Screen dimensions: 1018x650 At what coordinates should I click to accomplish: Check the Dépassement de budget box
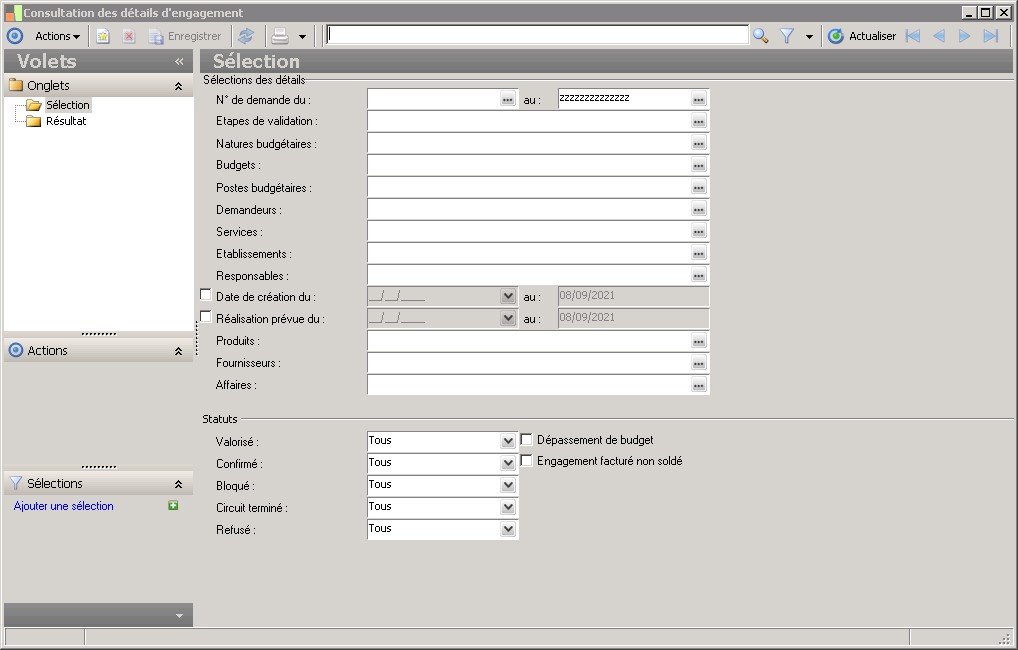pyautogui.click(x=527, y=440)
